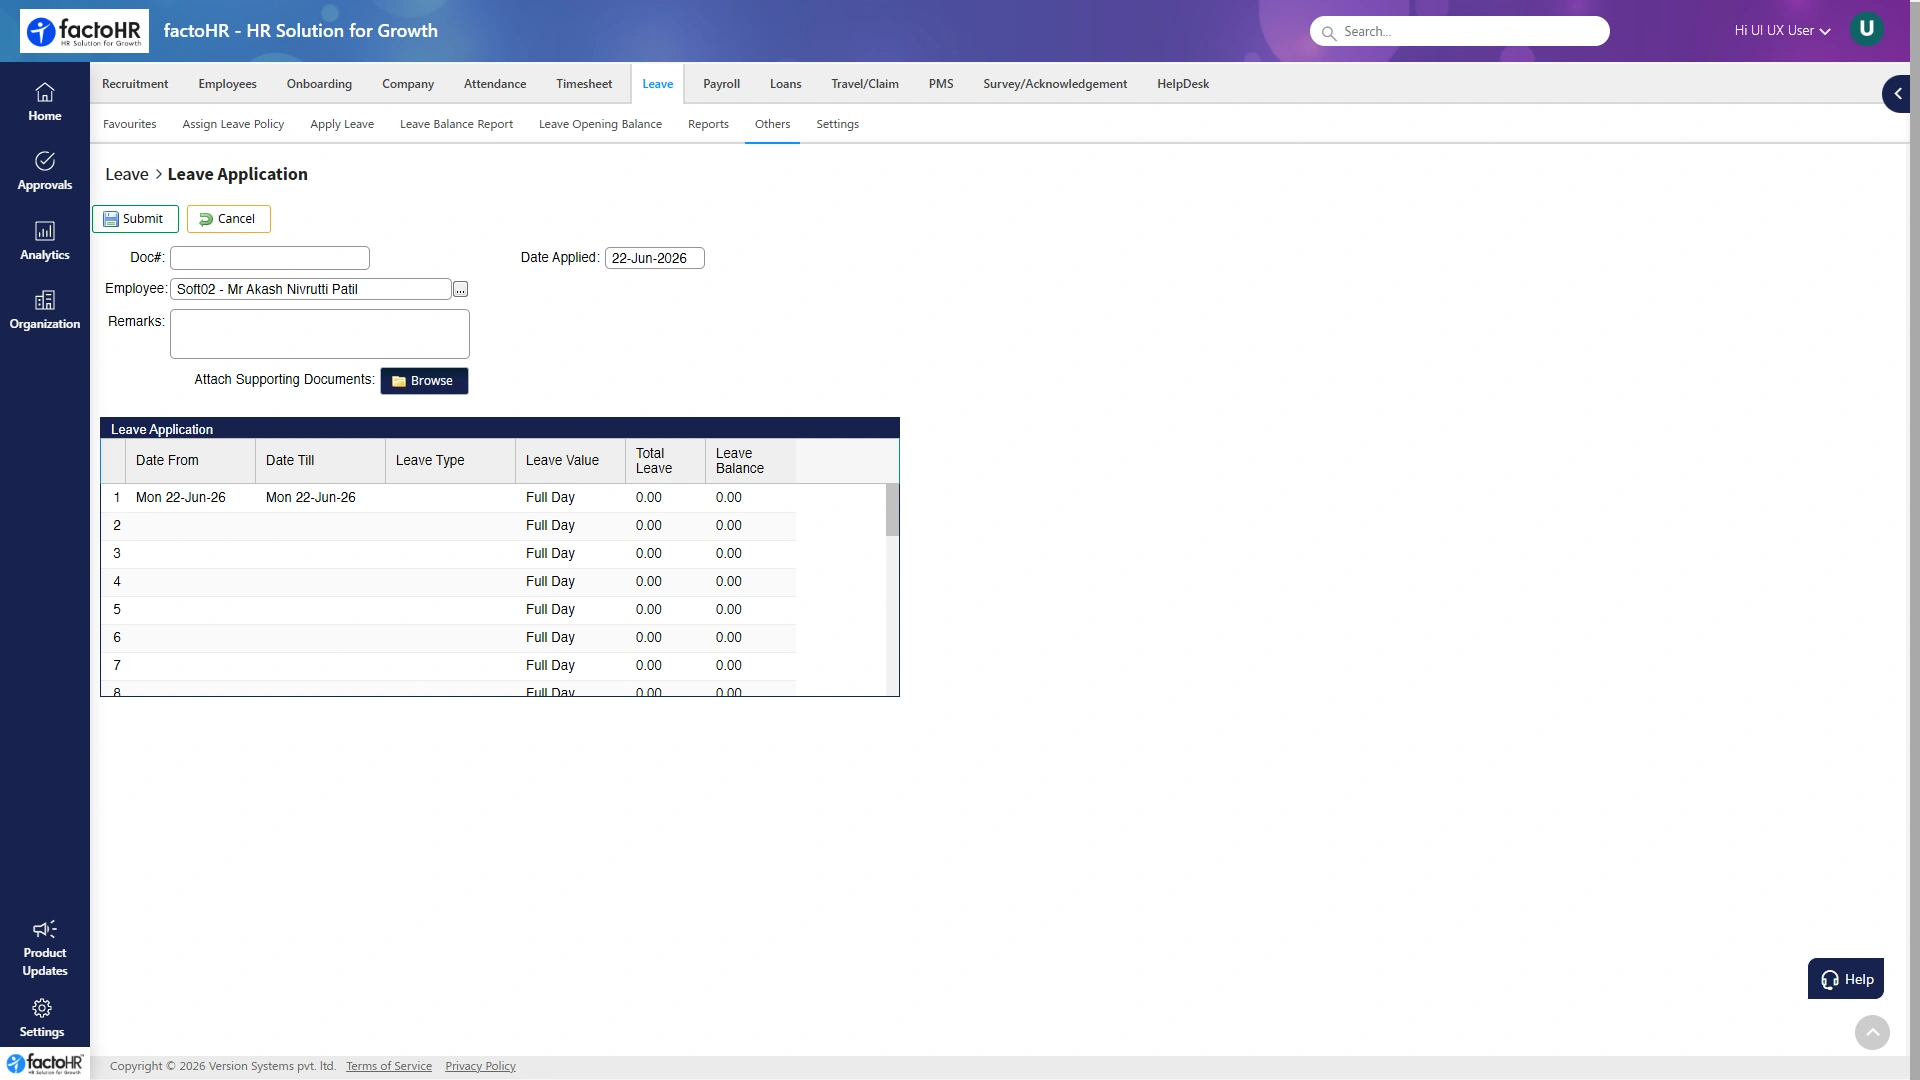Open the Payroll module tab

(x=721, y=84)
